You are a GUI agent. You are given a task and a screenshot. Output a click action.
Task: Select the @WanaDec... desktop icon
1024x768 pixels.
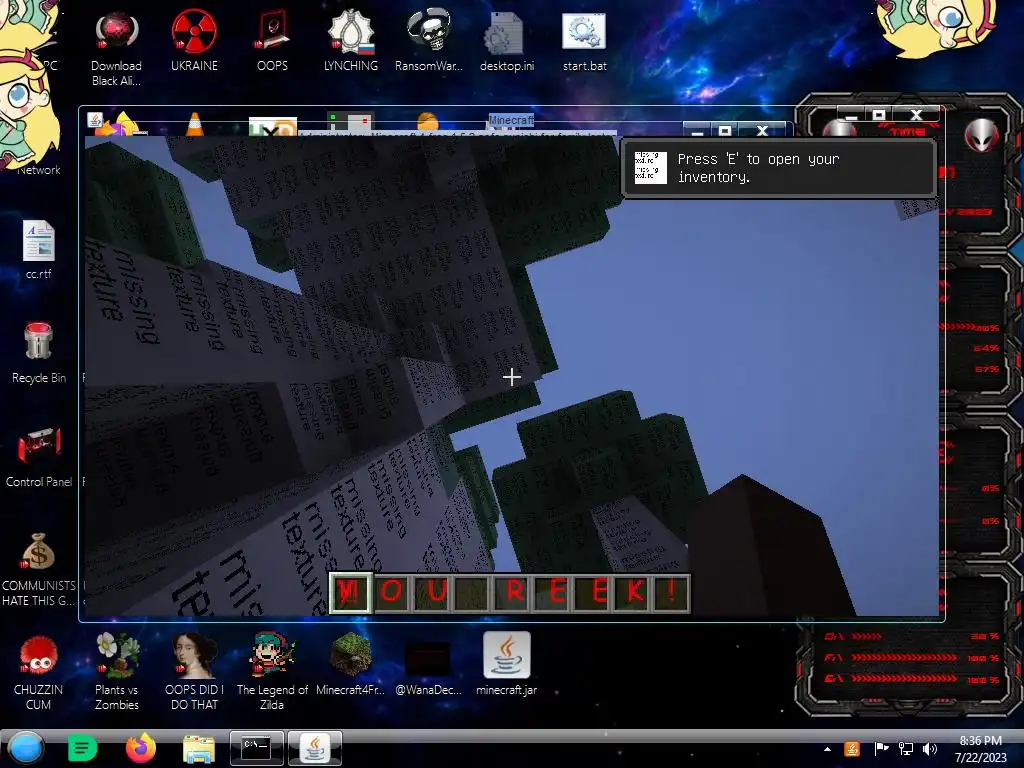coord(428,666)
